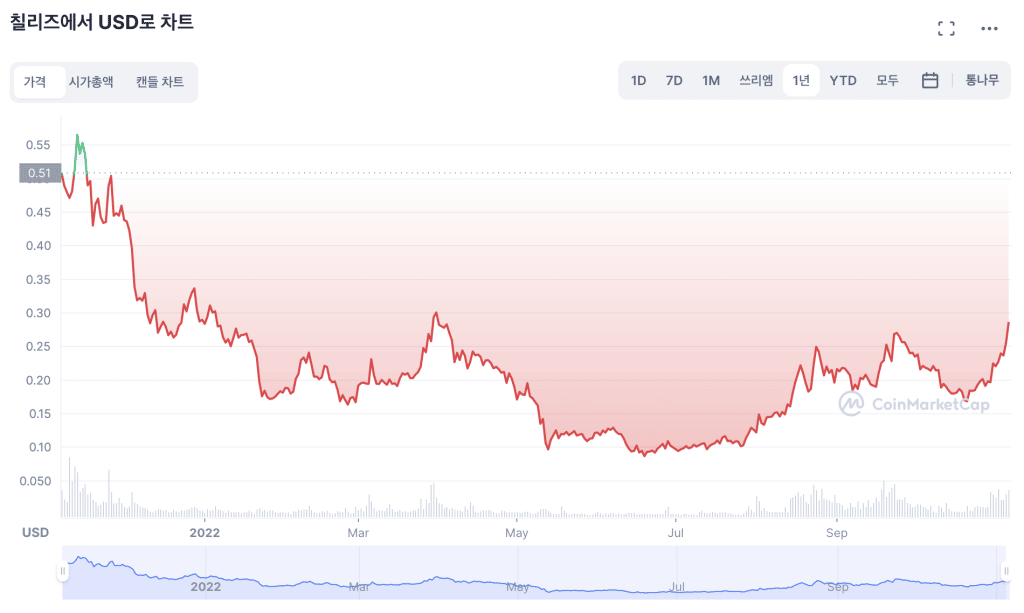Open fullscreen chart view icon
Viewport: 1024px width, 613px height.
946,28
